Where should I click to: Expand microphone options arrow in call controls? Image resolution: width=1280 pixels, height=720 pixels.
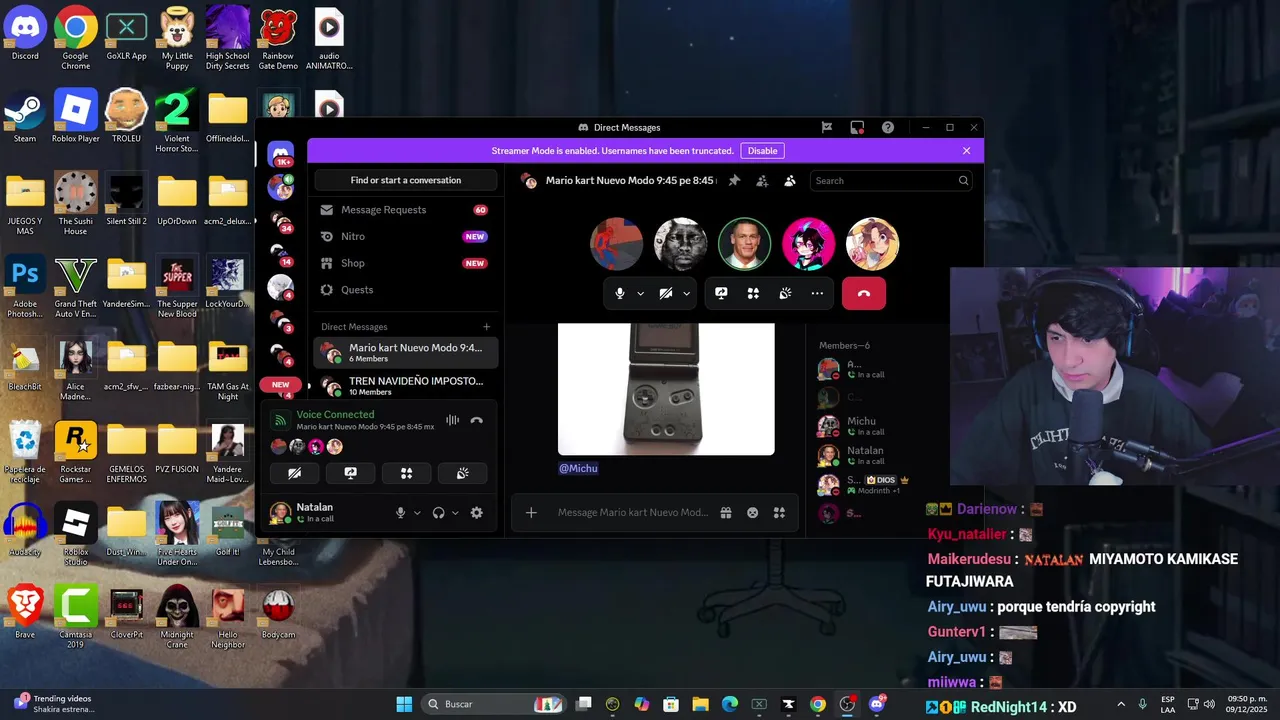[x=640, y=294]
